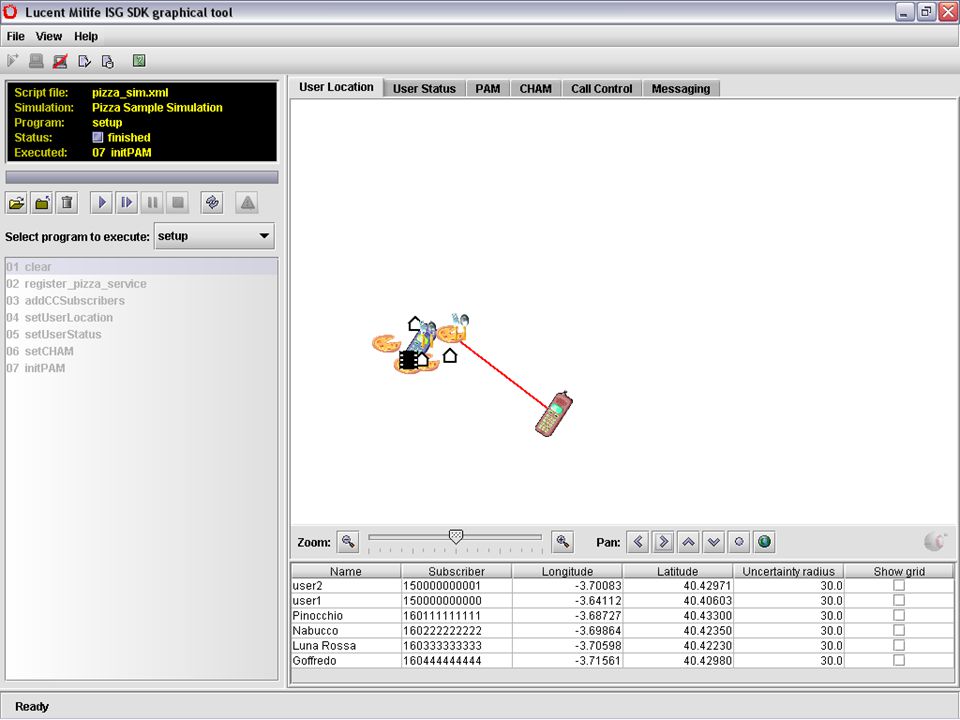Click the square stop playback button
Viewport: 960px width, 720px height.
click(x=178, y=203)
